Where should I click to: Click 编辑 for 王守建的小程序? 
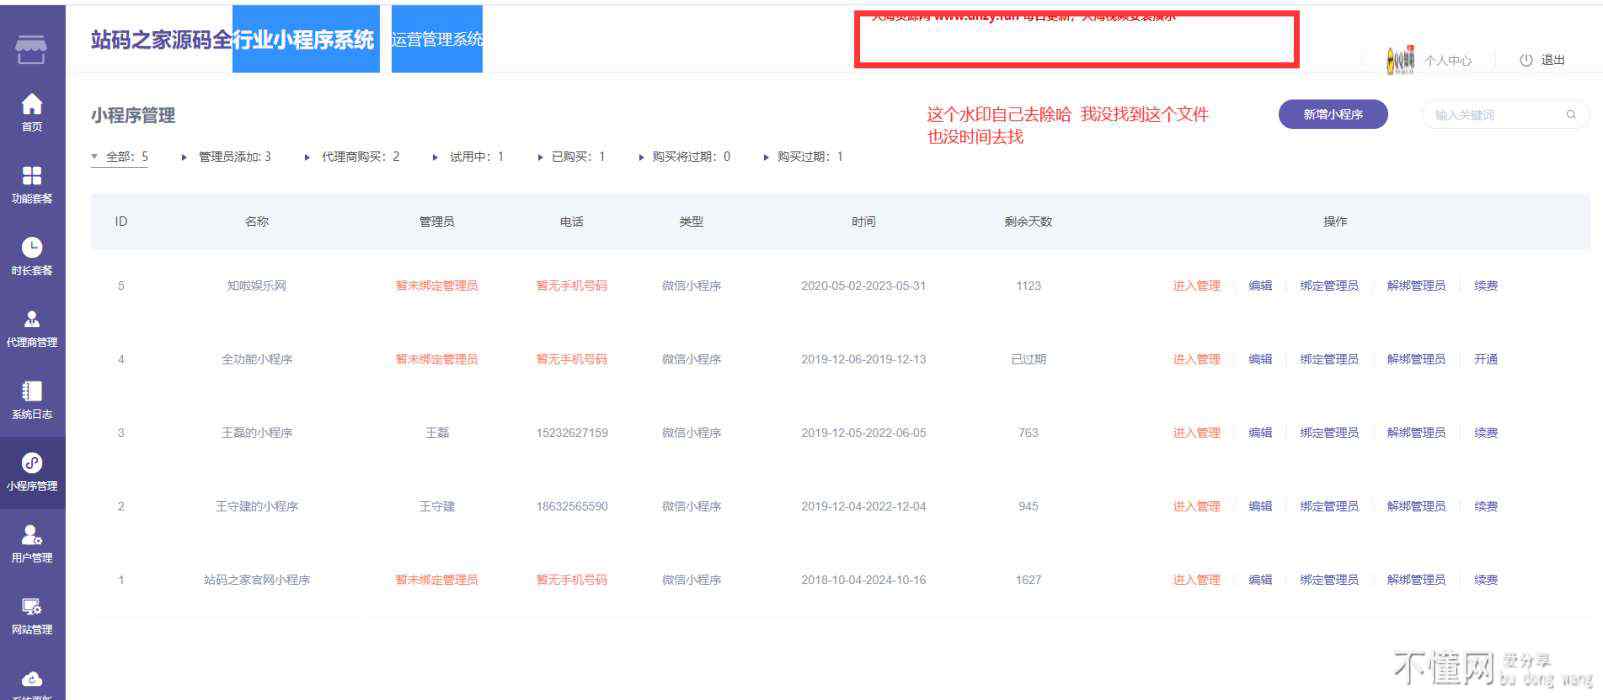click(x=1260, y=506)
